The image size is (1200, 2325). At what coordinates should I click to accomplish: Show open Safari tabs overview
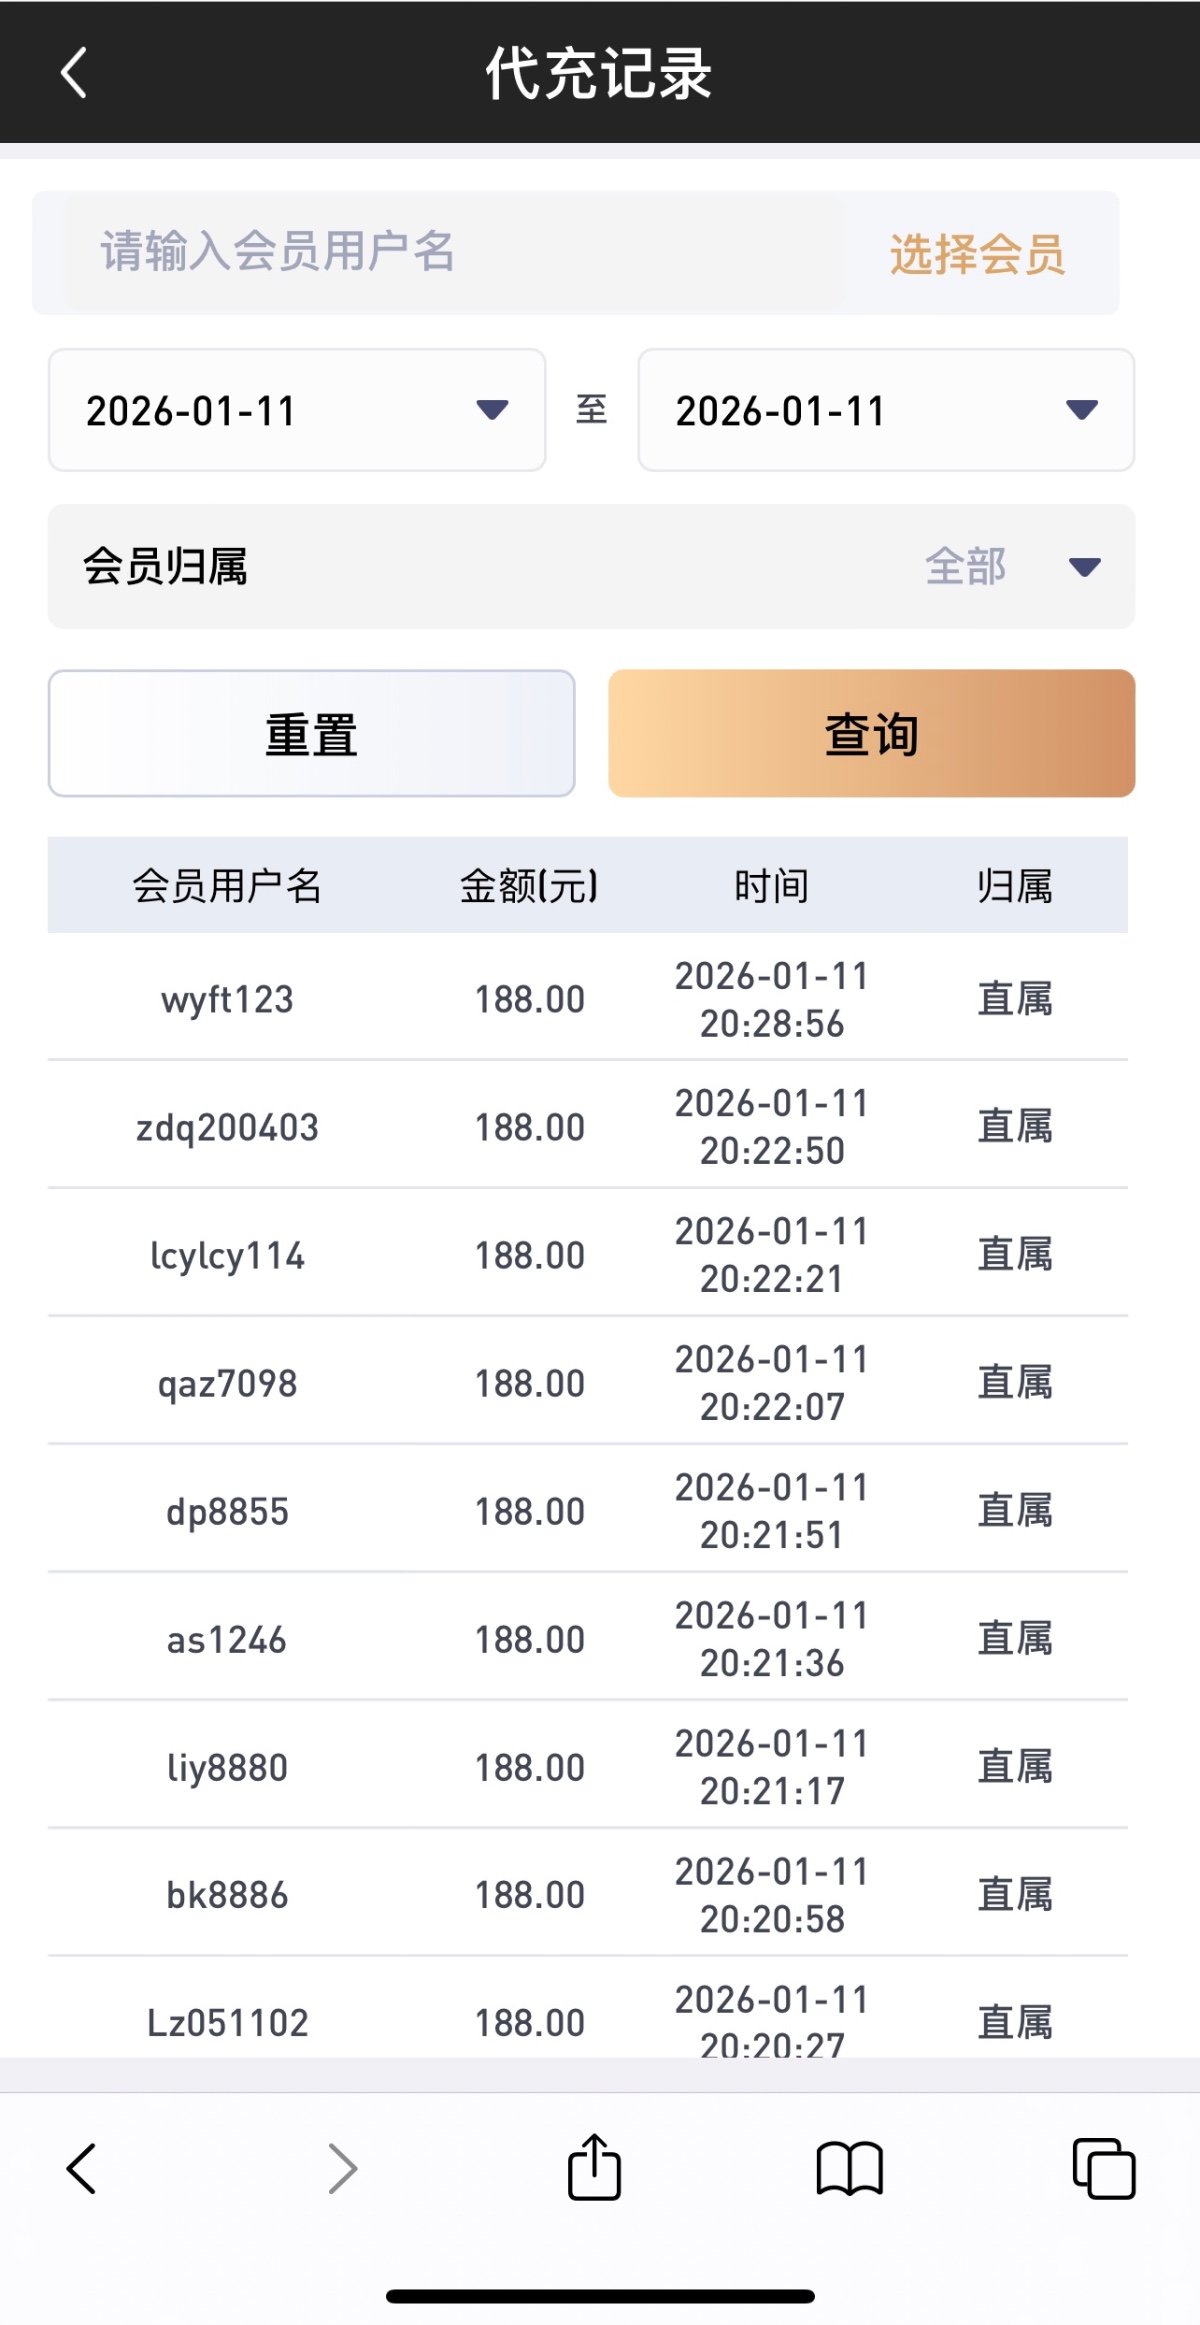click(1103, 2168)
